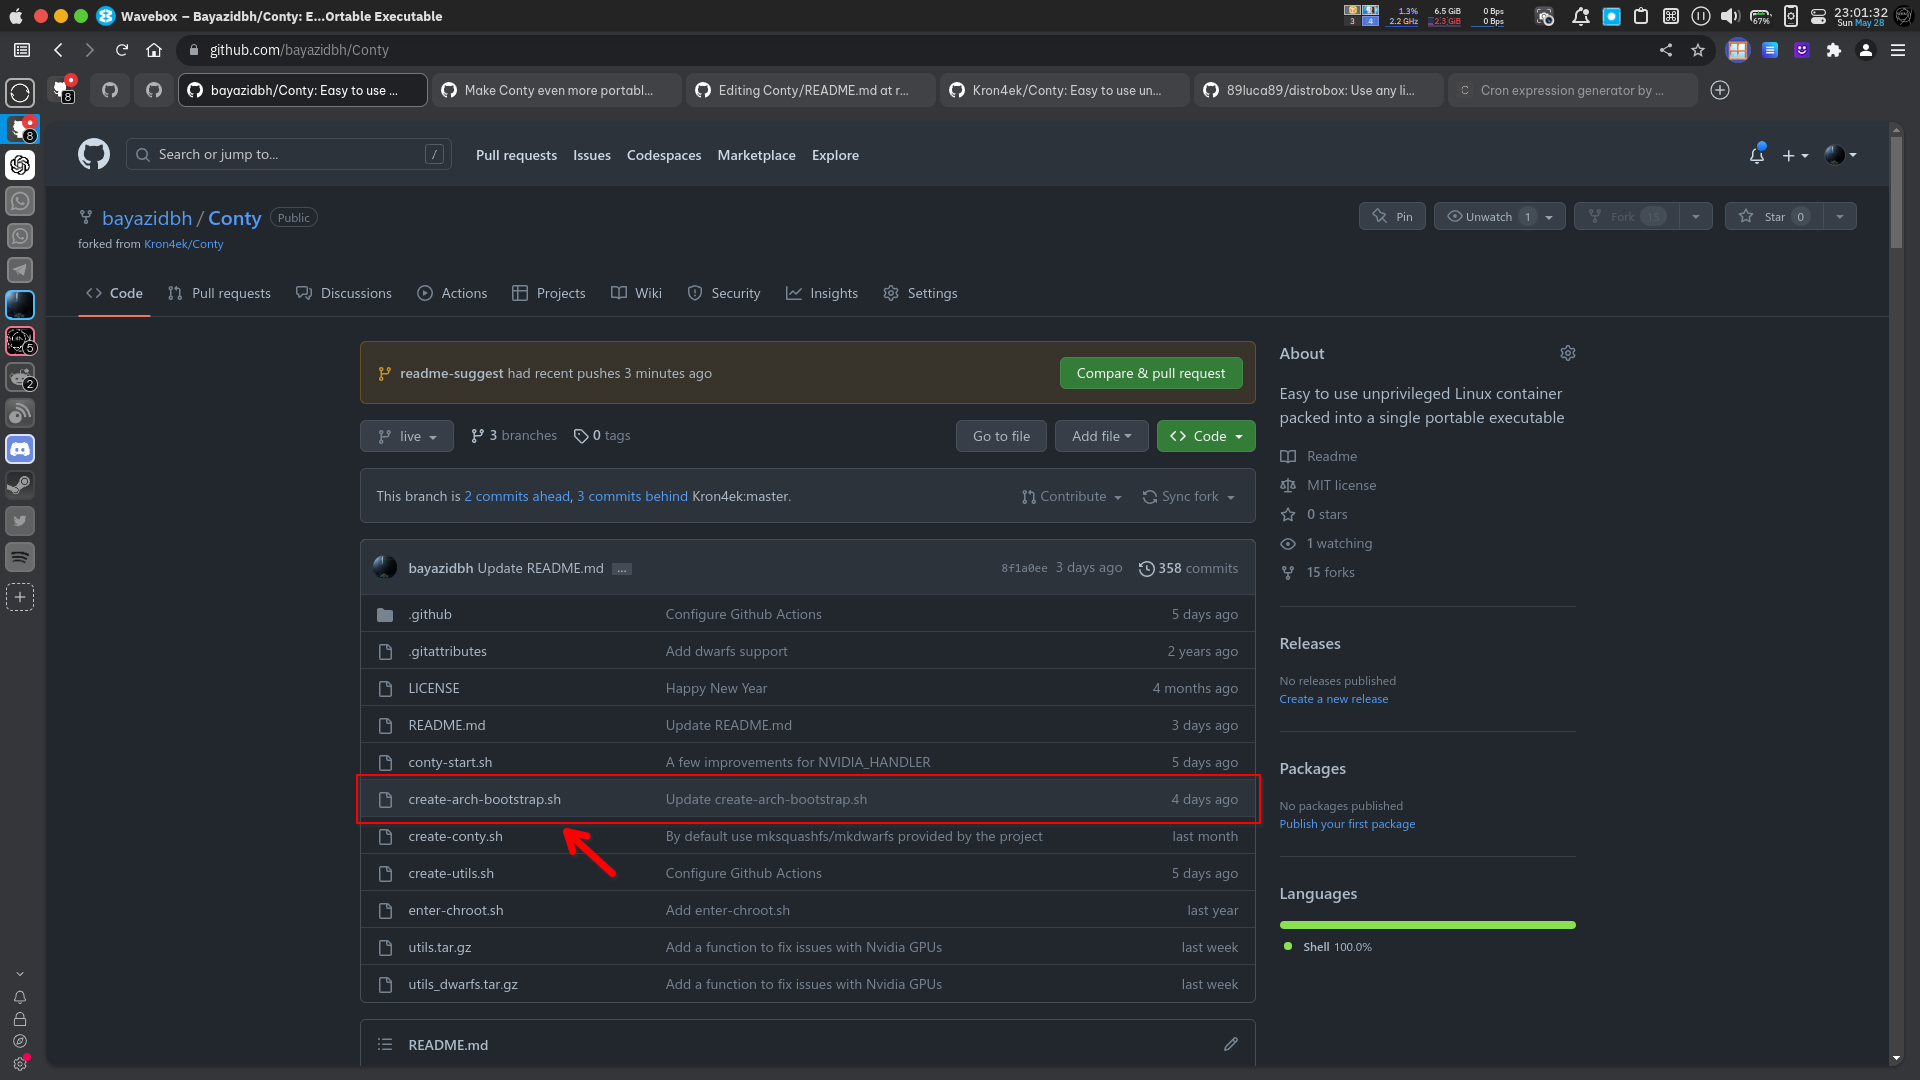Click Compare & pull request button
Viewport: 1920px width, 1080px height.
click(1151, 373)
